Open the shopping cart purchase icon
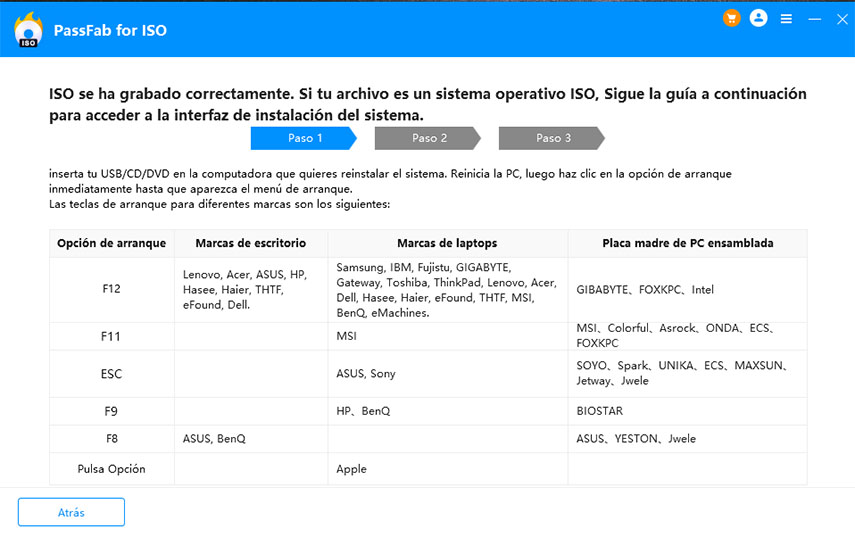855x537 pixels. [x=731, y=19]
